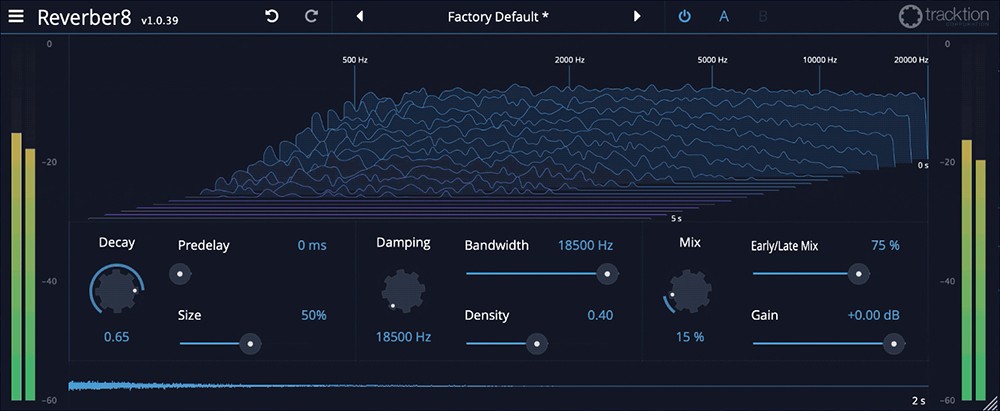Click the redo arrow icon
The height and width of the screenshot is (411, 1000).
pos(311,16)
